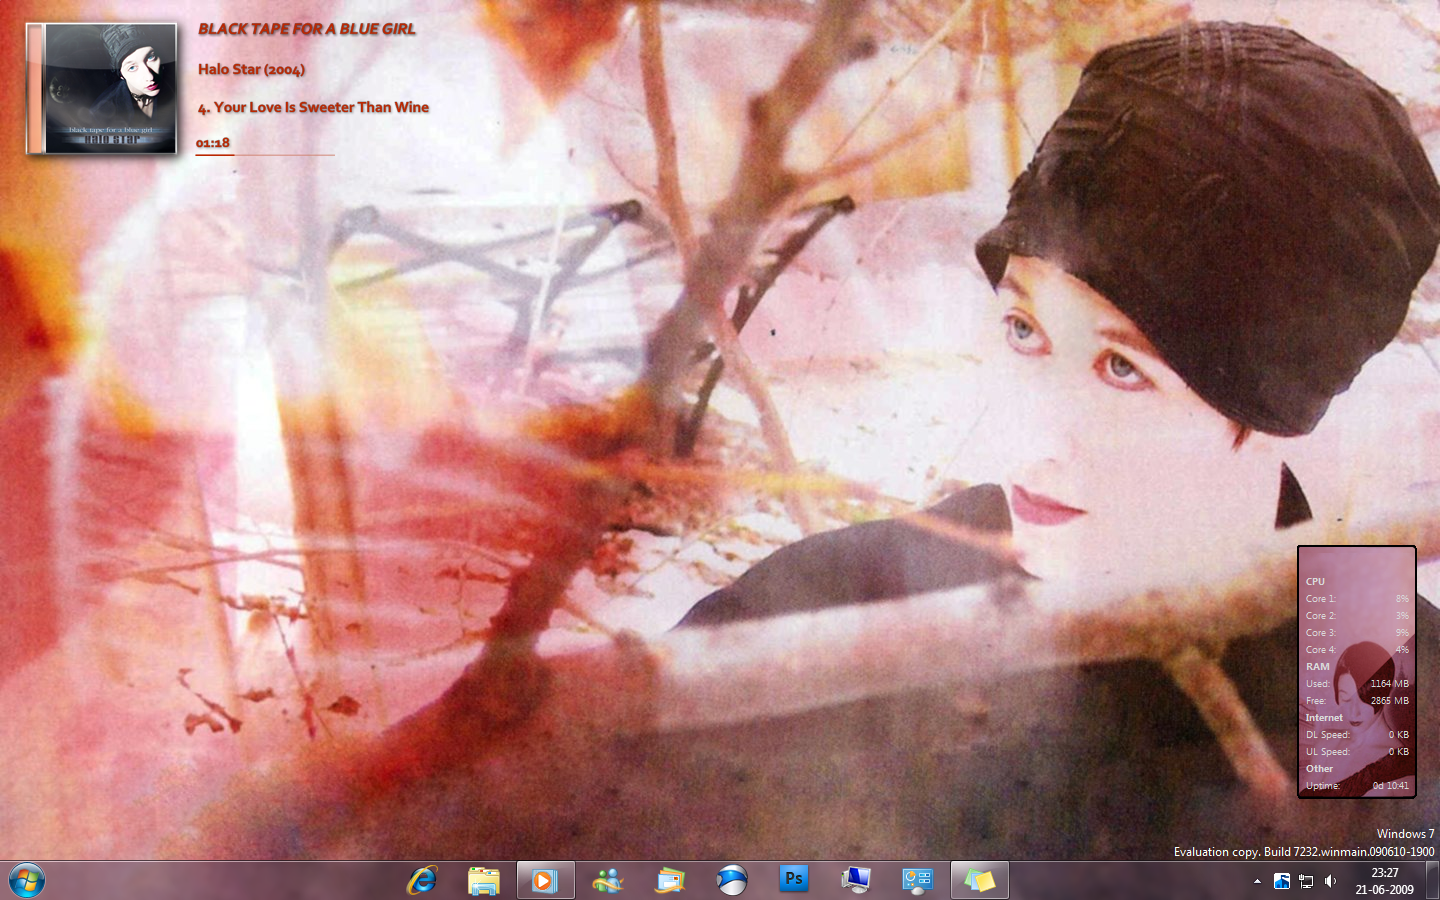Click the "Other" heading in the monitor
1440x900 pixels.
(1319, 768)
